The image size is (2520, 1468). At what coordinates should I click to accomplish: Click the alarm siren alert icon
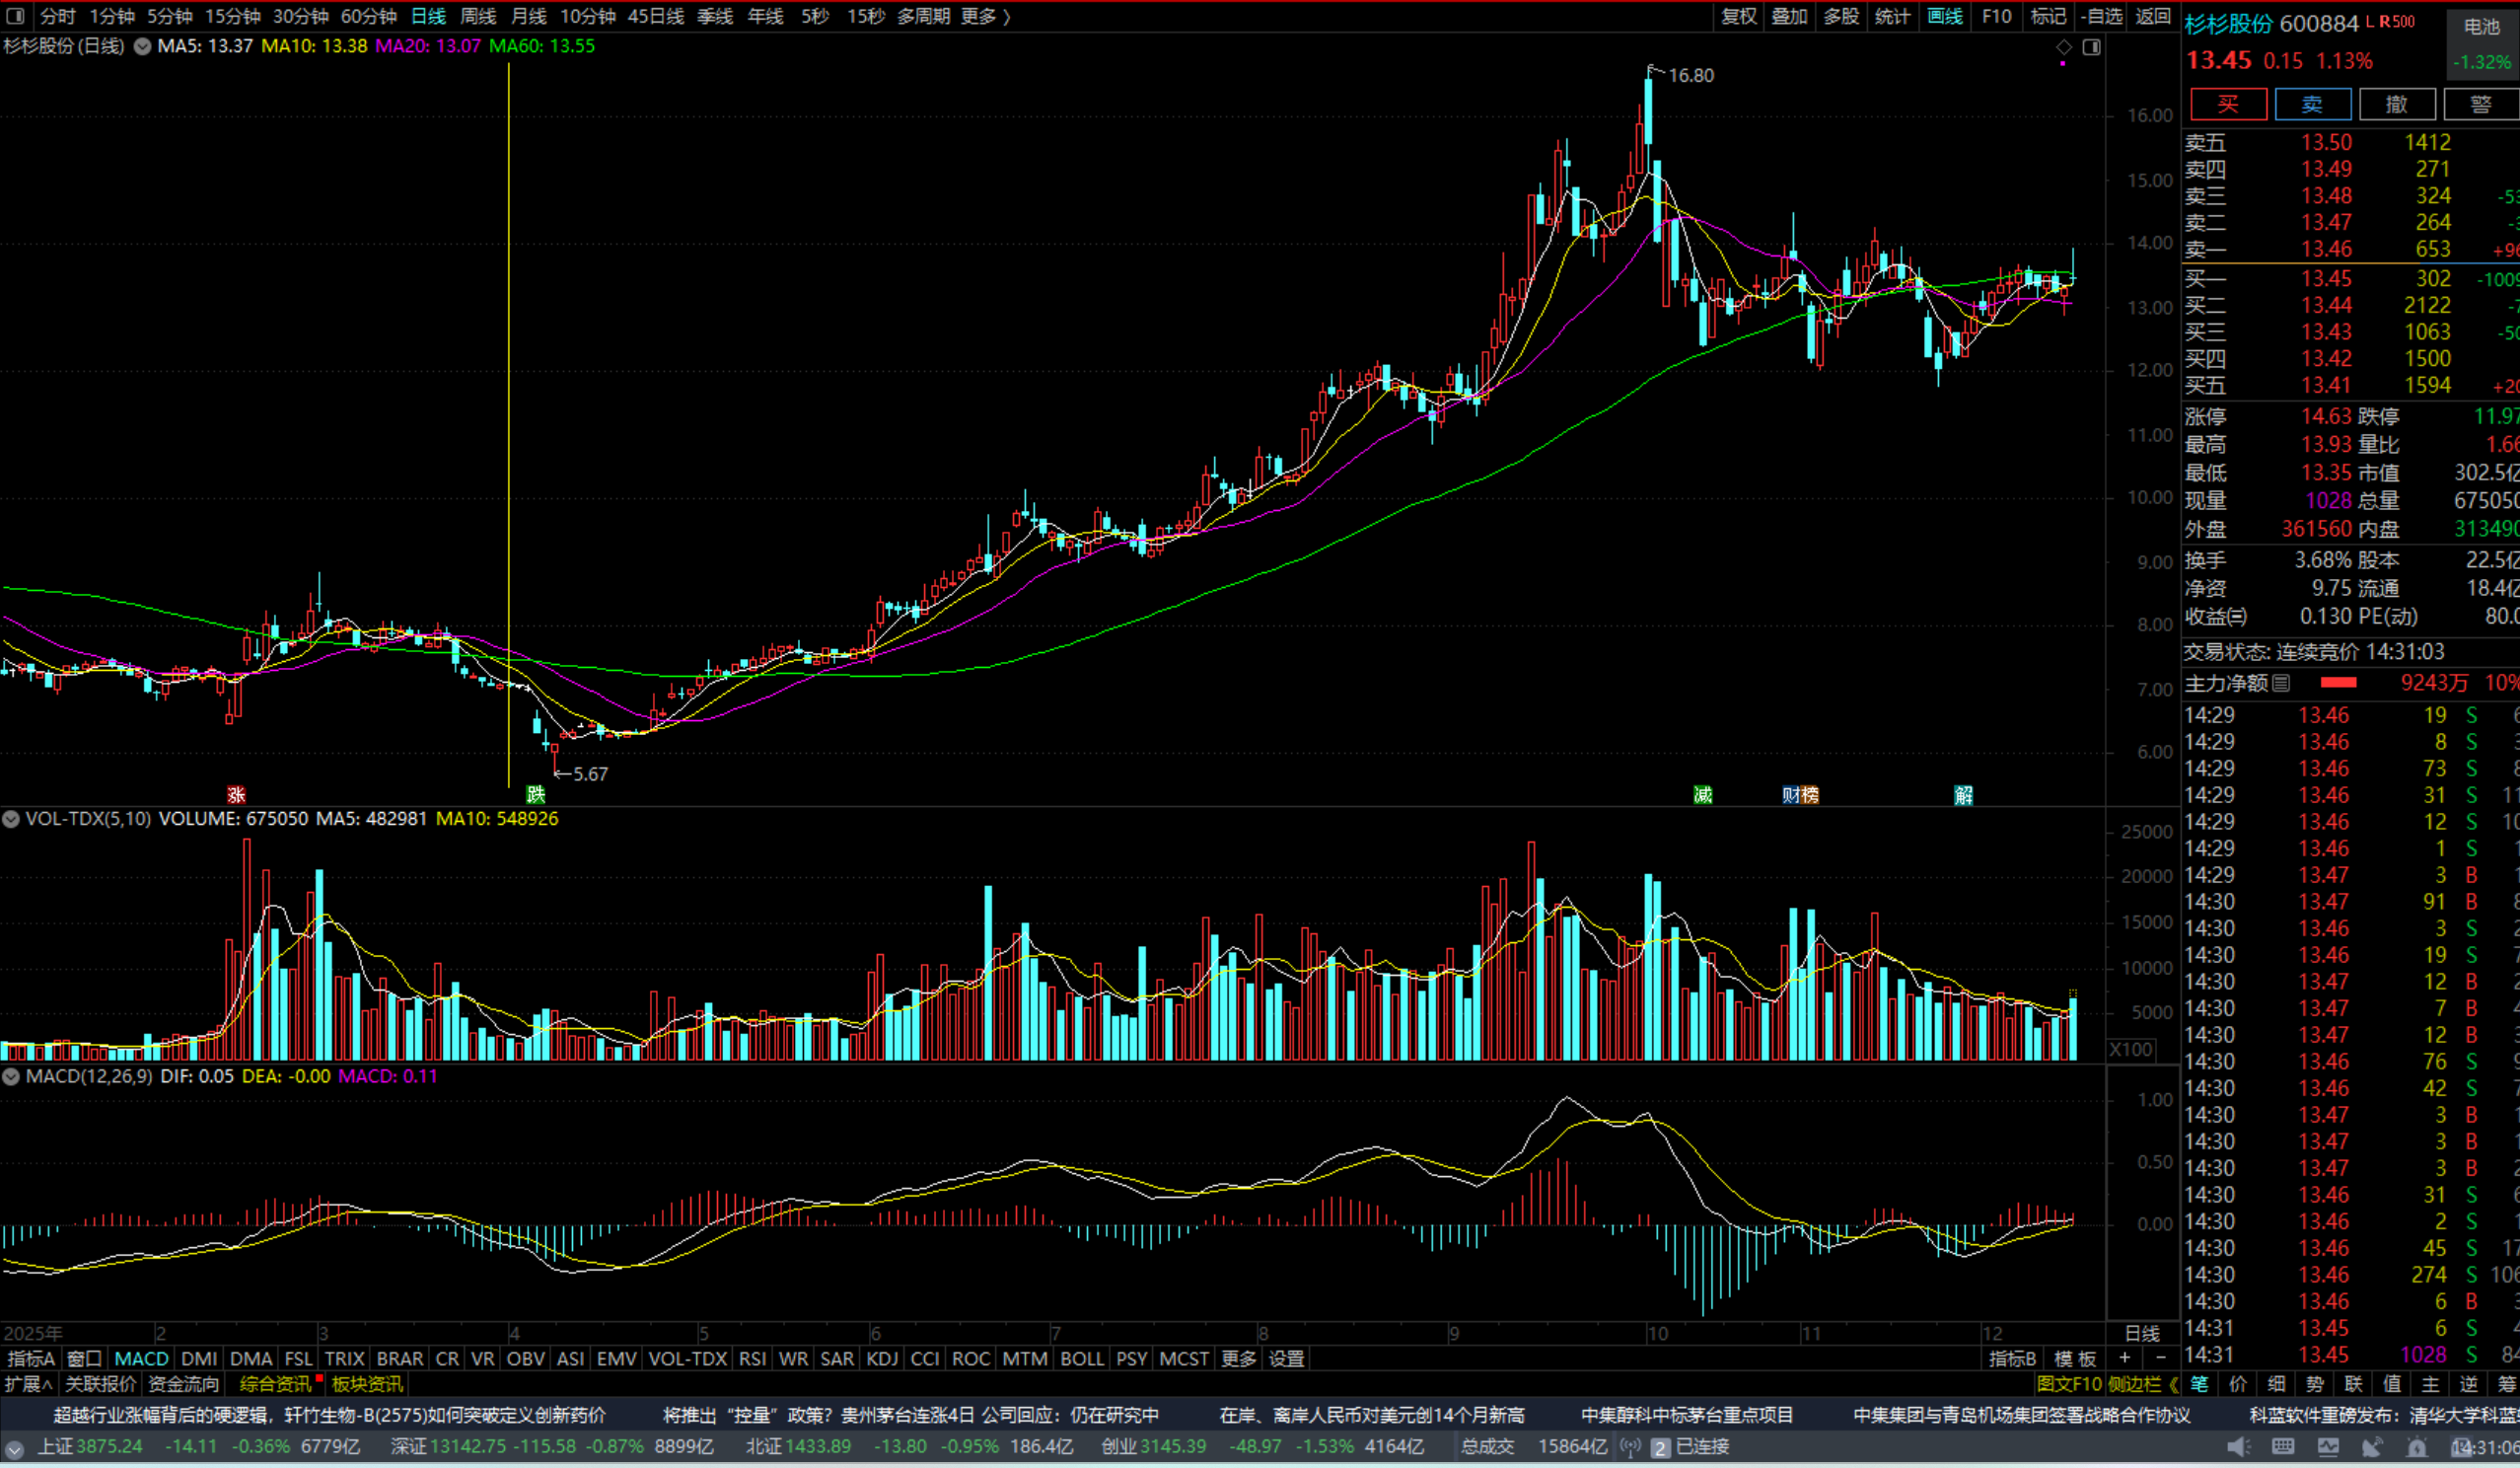(2417, 1447)
